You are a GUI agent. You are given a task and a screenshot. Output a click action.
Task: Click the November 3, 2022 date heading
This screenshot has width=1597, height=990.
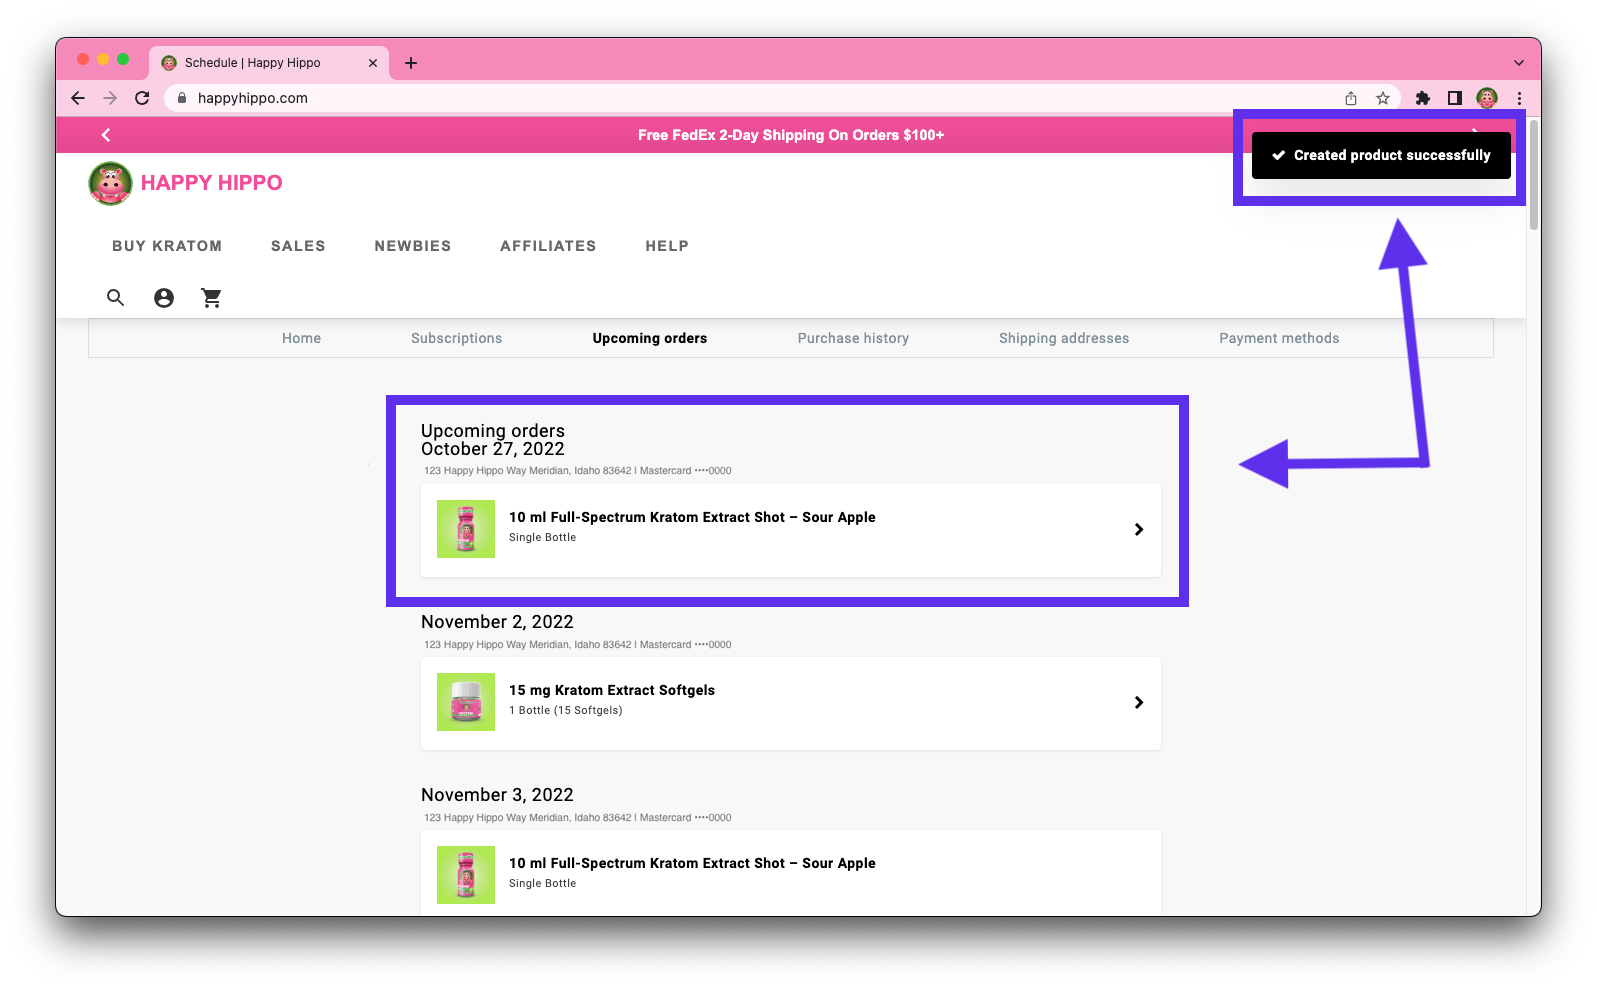pyautogui.click(x=497, y=795)
